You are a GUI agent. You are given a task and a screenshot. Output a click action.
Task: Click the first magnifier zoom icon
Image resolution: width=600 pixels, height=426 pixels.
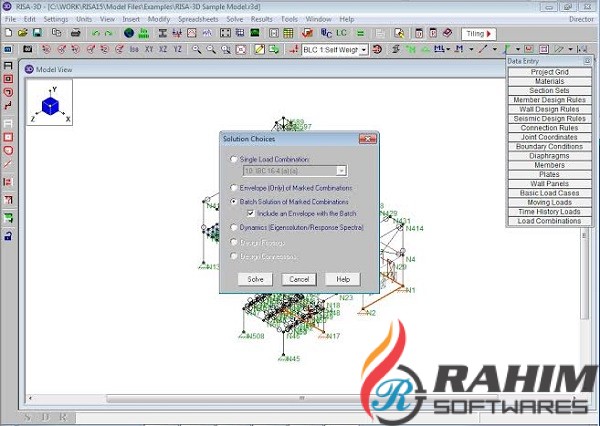coord(197,49)
